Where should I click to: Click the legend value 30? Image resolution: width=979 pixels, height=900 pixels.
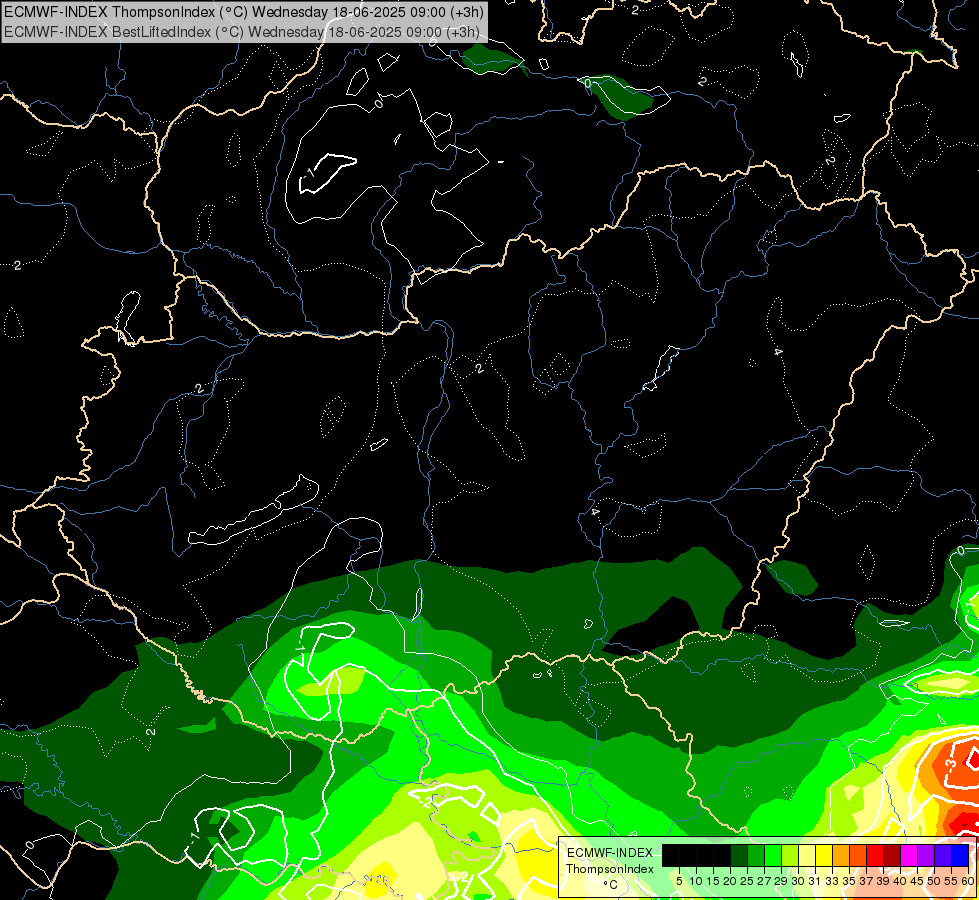(x=798, y=881)
